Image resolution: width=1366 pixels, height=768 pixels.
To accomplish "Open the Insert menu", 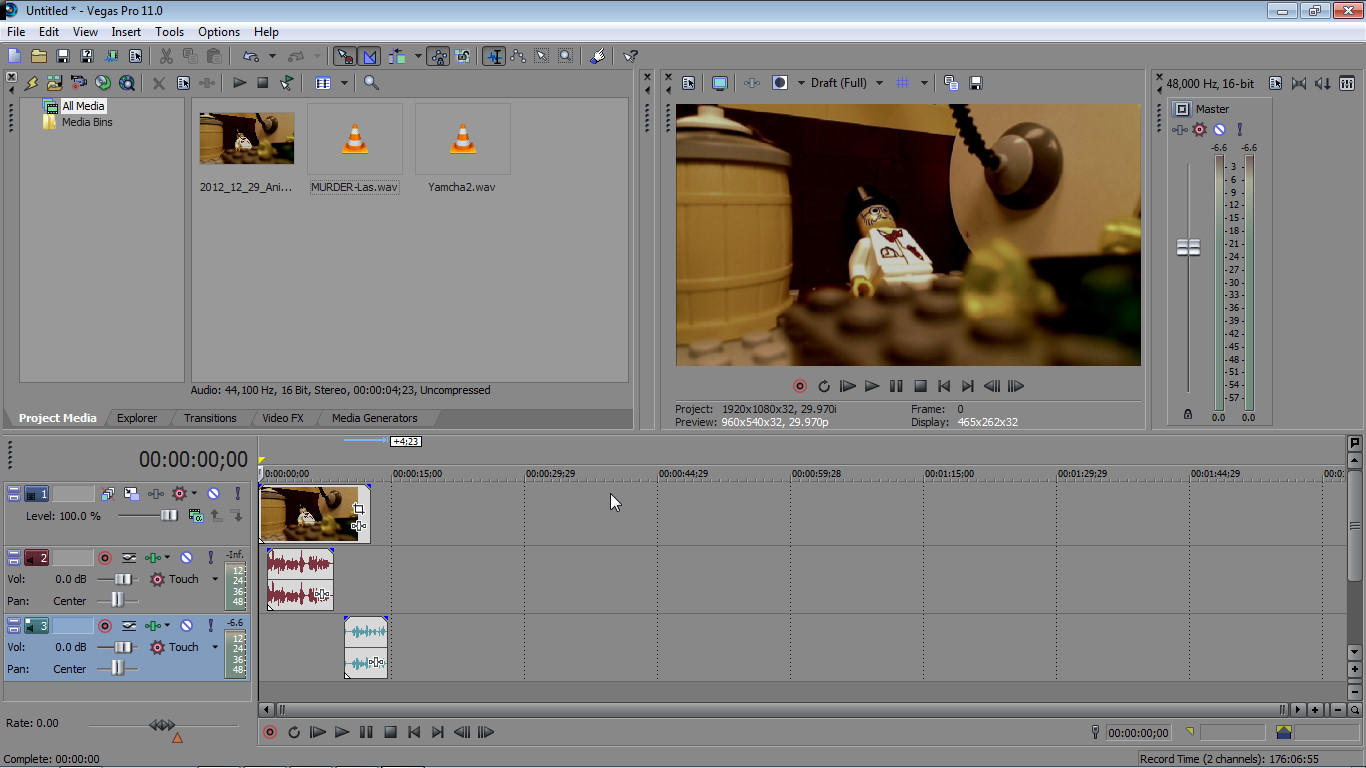I will click(x=126, y=32).
